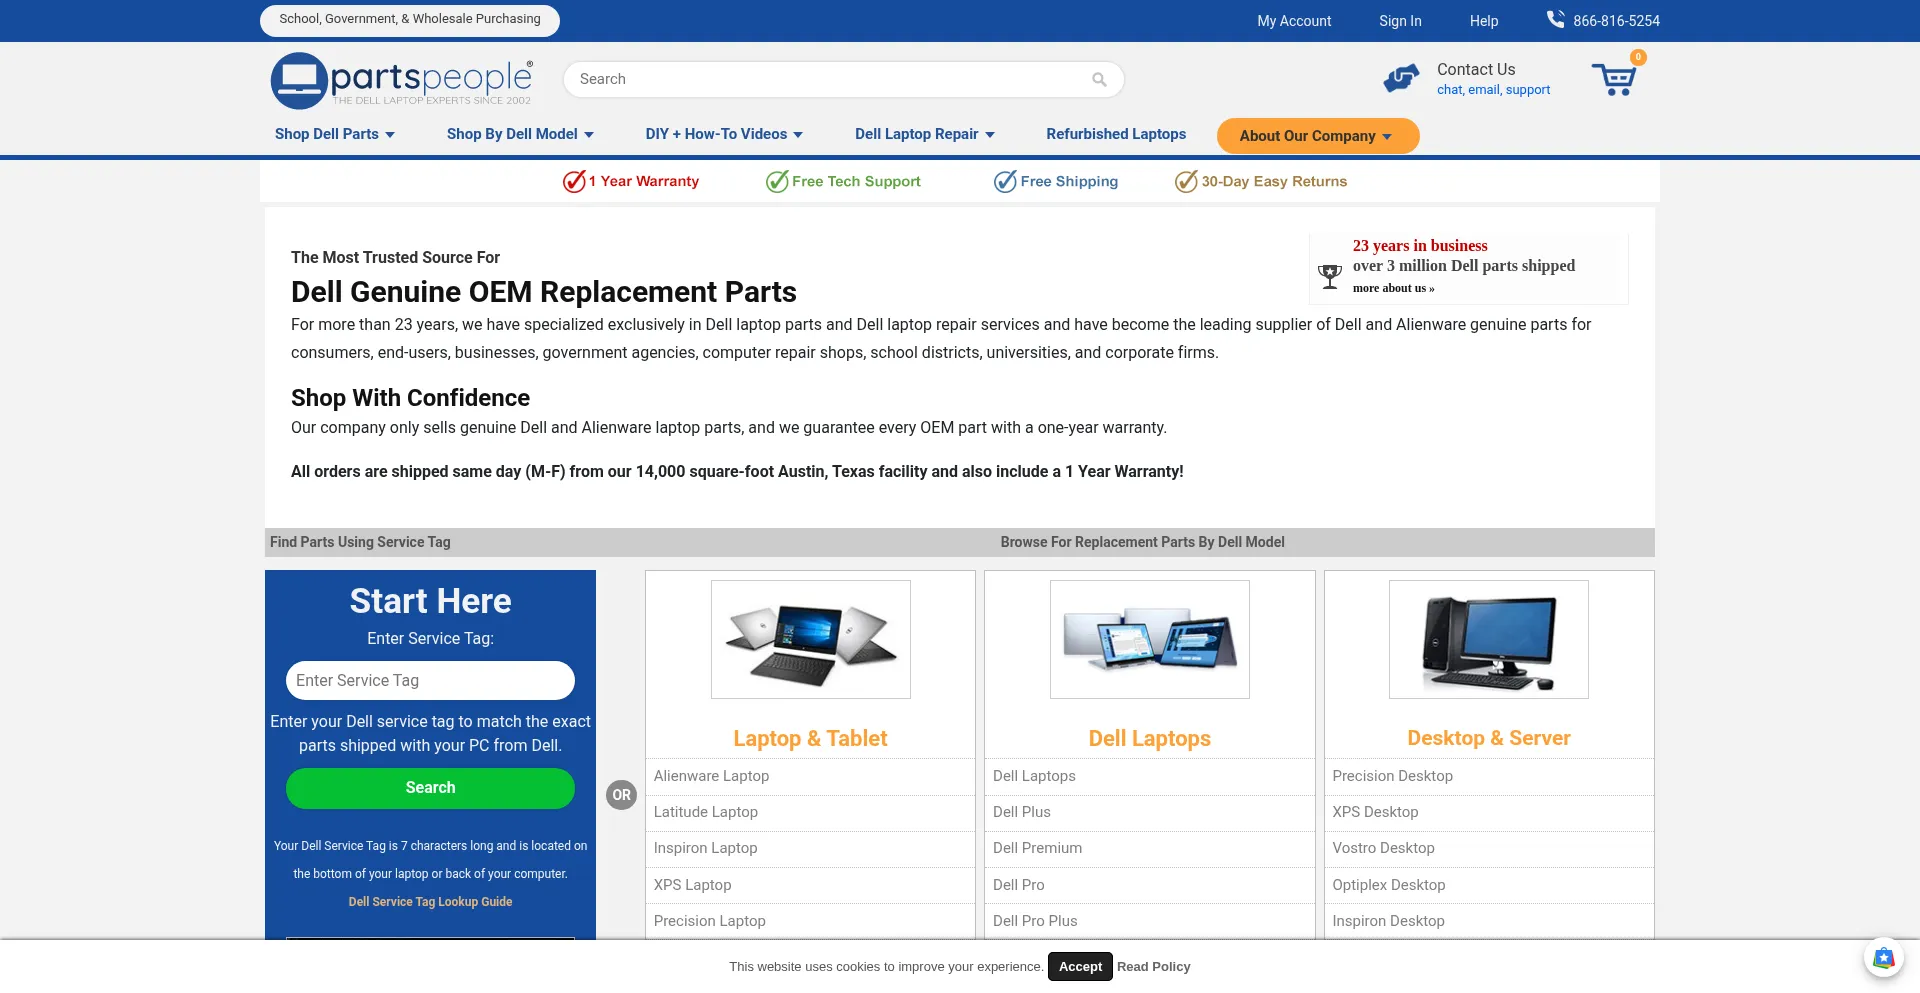Open the shopping cart icon

[1613, 80]
